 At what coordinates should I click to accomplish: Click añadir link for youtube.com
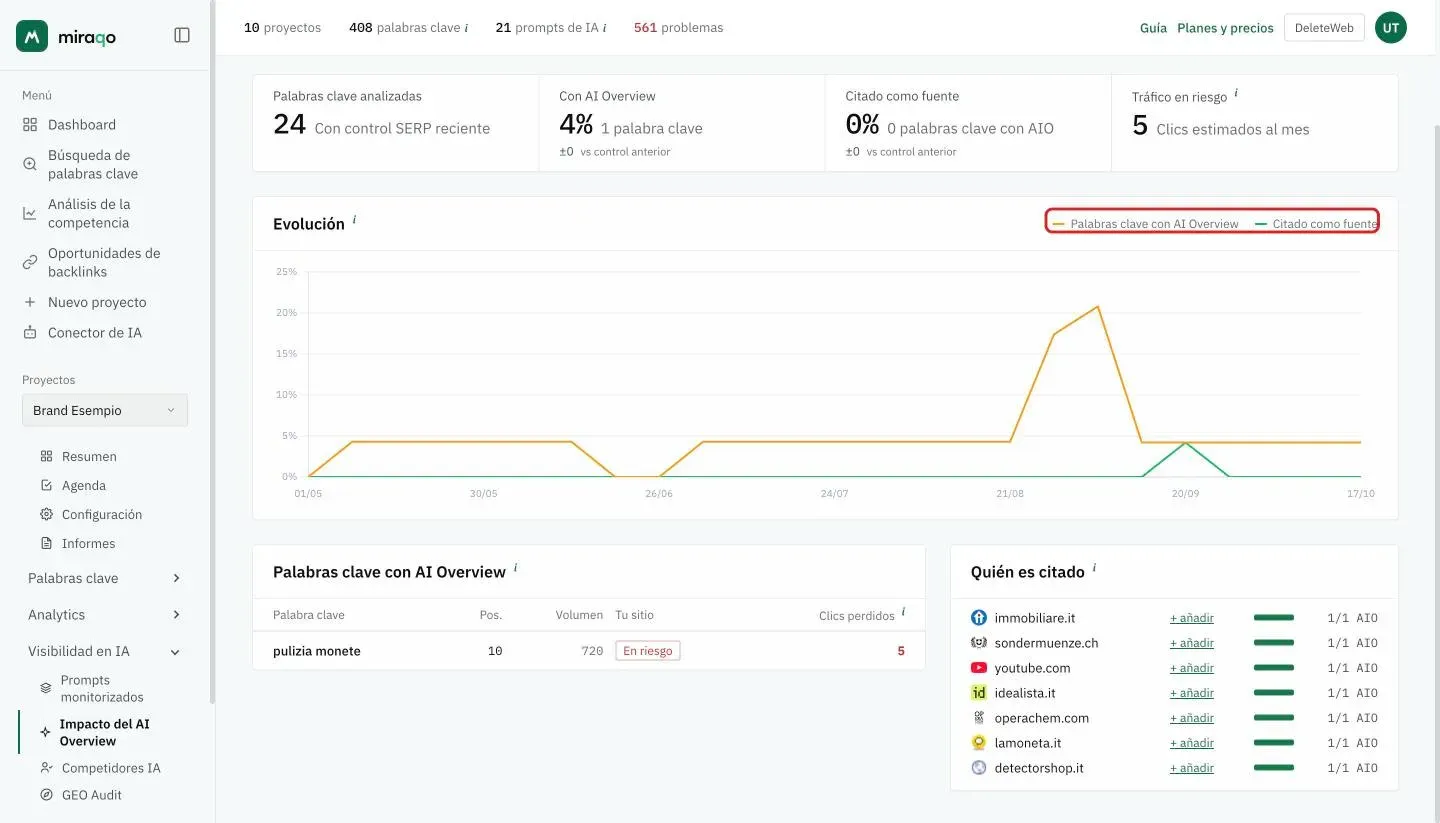pyautogui.click(x=1192, y=668)
